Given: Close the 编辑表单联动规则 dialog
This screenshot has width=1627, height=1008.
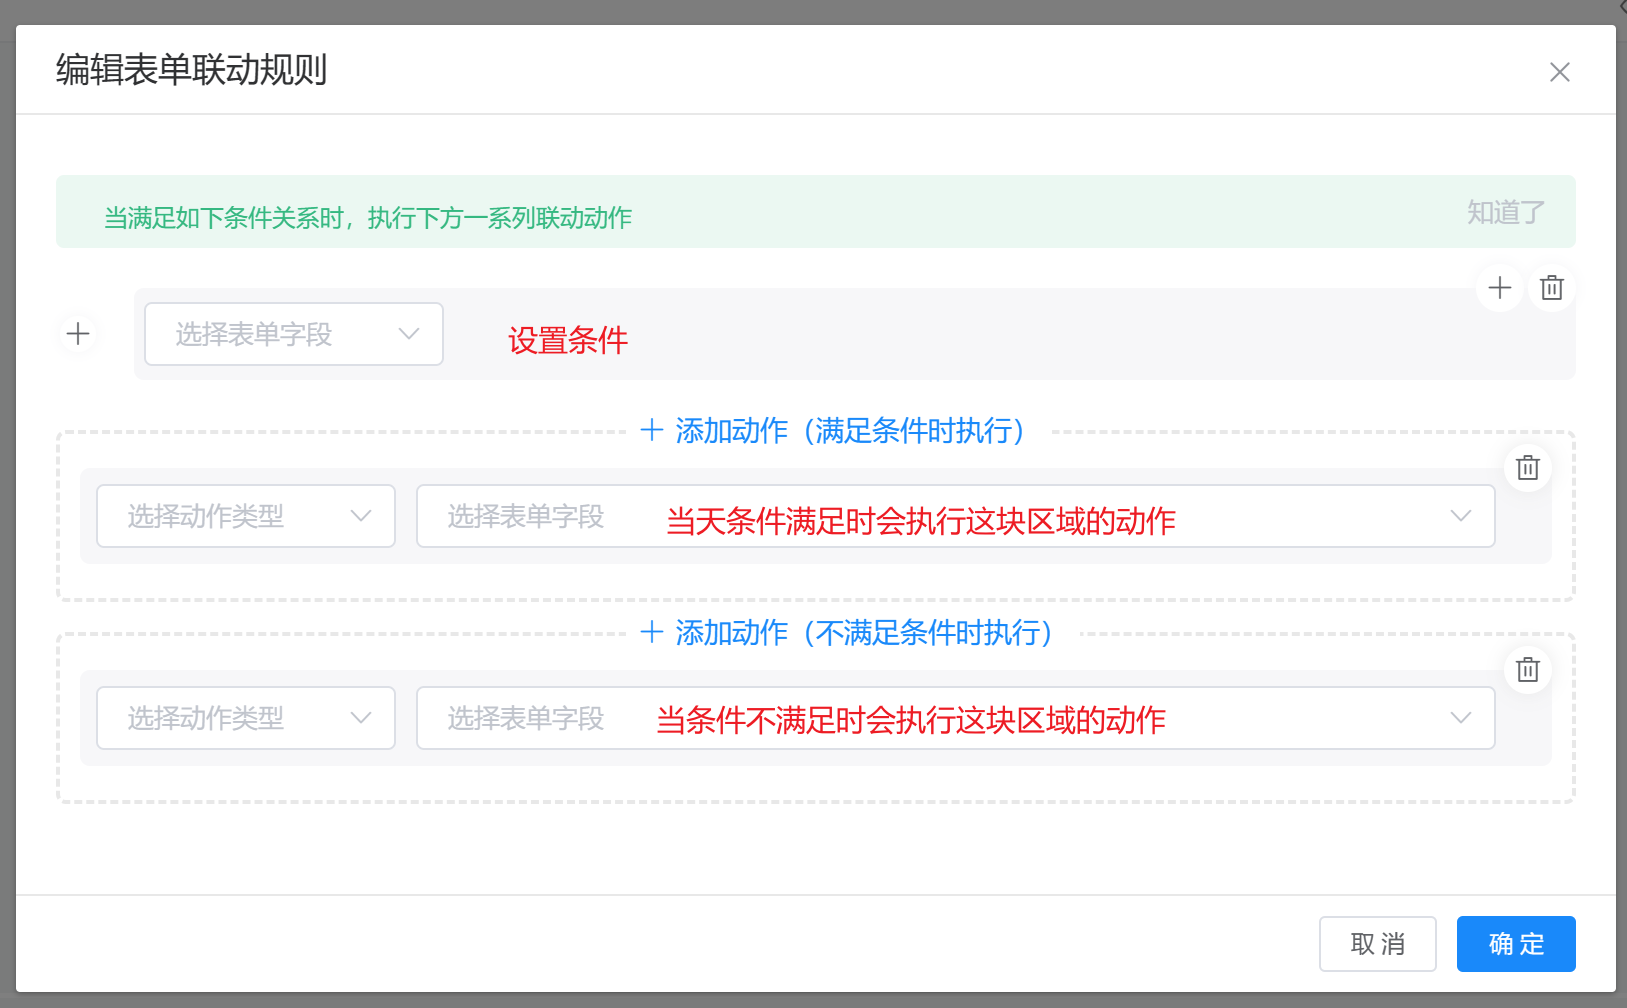Looking at the screenshot, I should tap(1559, 72).
